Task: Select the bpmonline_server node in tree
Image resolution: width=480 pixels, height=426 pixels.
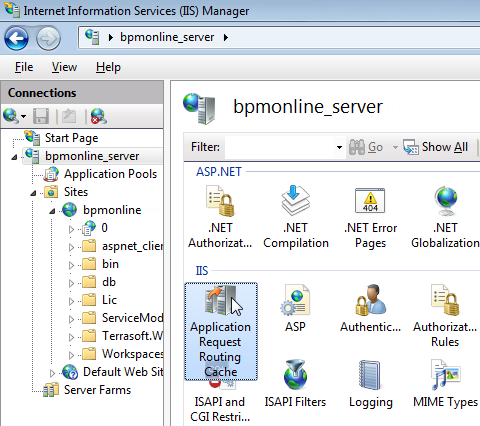Action: (92, 156)
